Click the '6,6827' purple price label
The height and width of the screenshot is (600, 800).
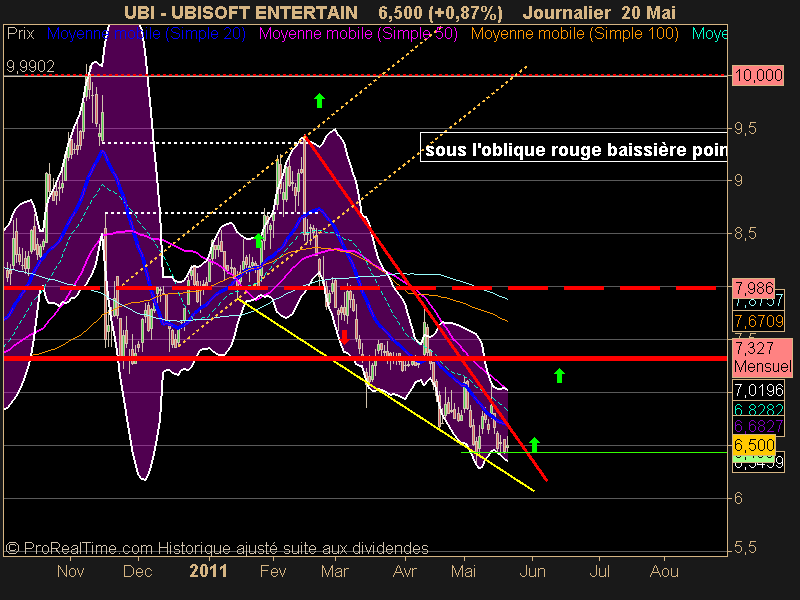coord(759,426)
